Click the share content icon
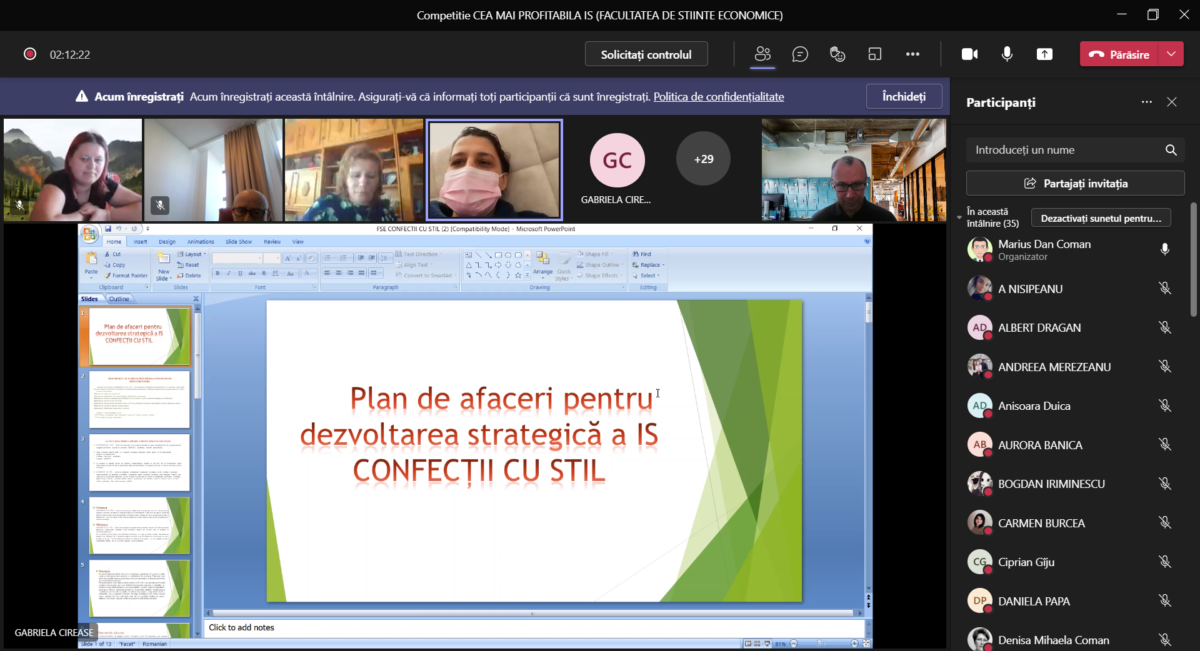1200x651 pixels. 1044,54
